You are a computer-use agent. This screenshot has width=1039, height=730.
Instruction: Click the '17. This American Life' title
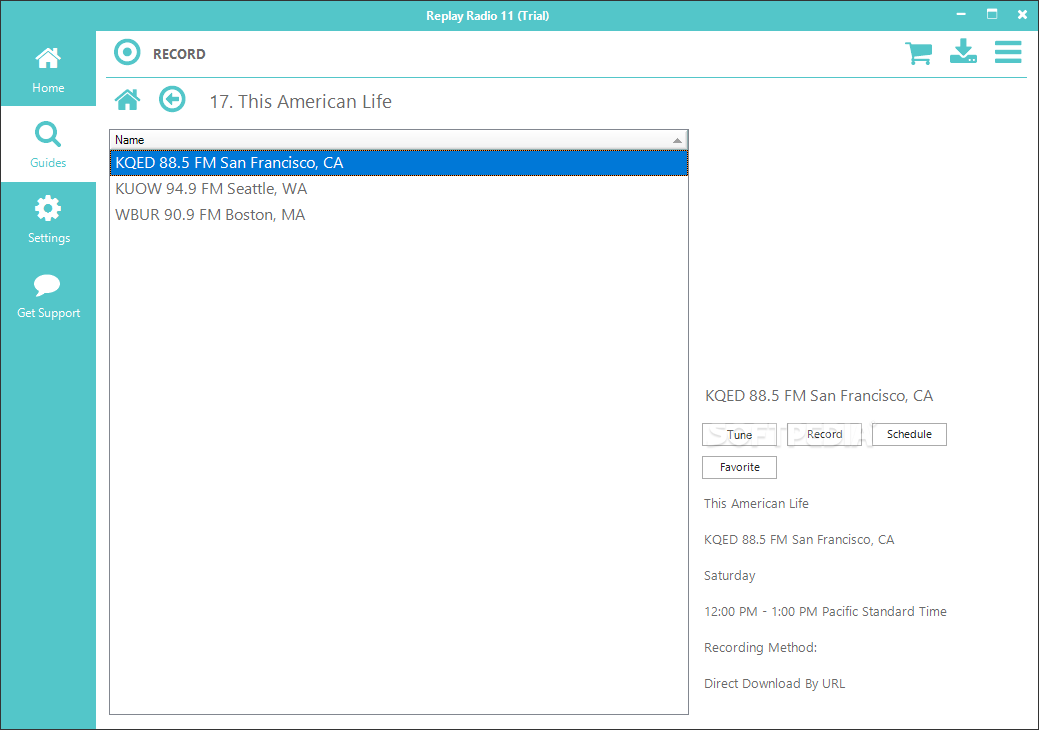pos(300,101)
